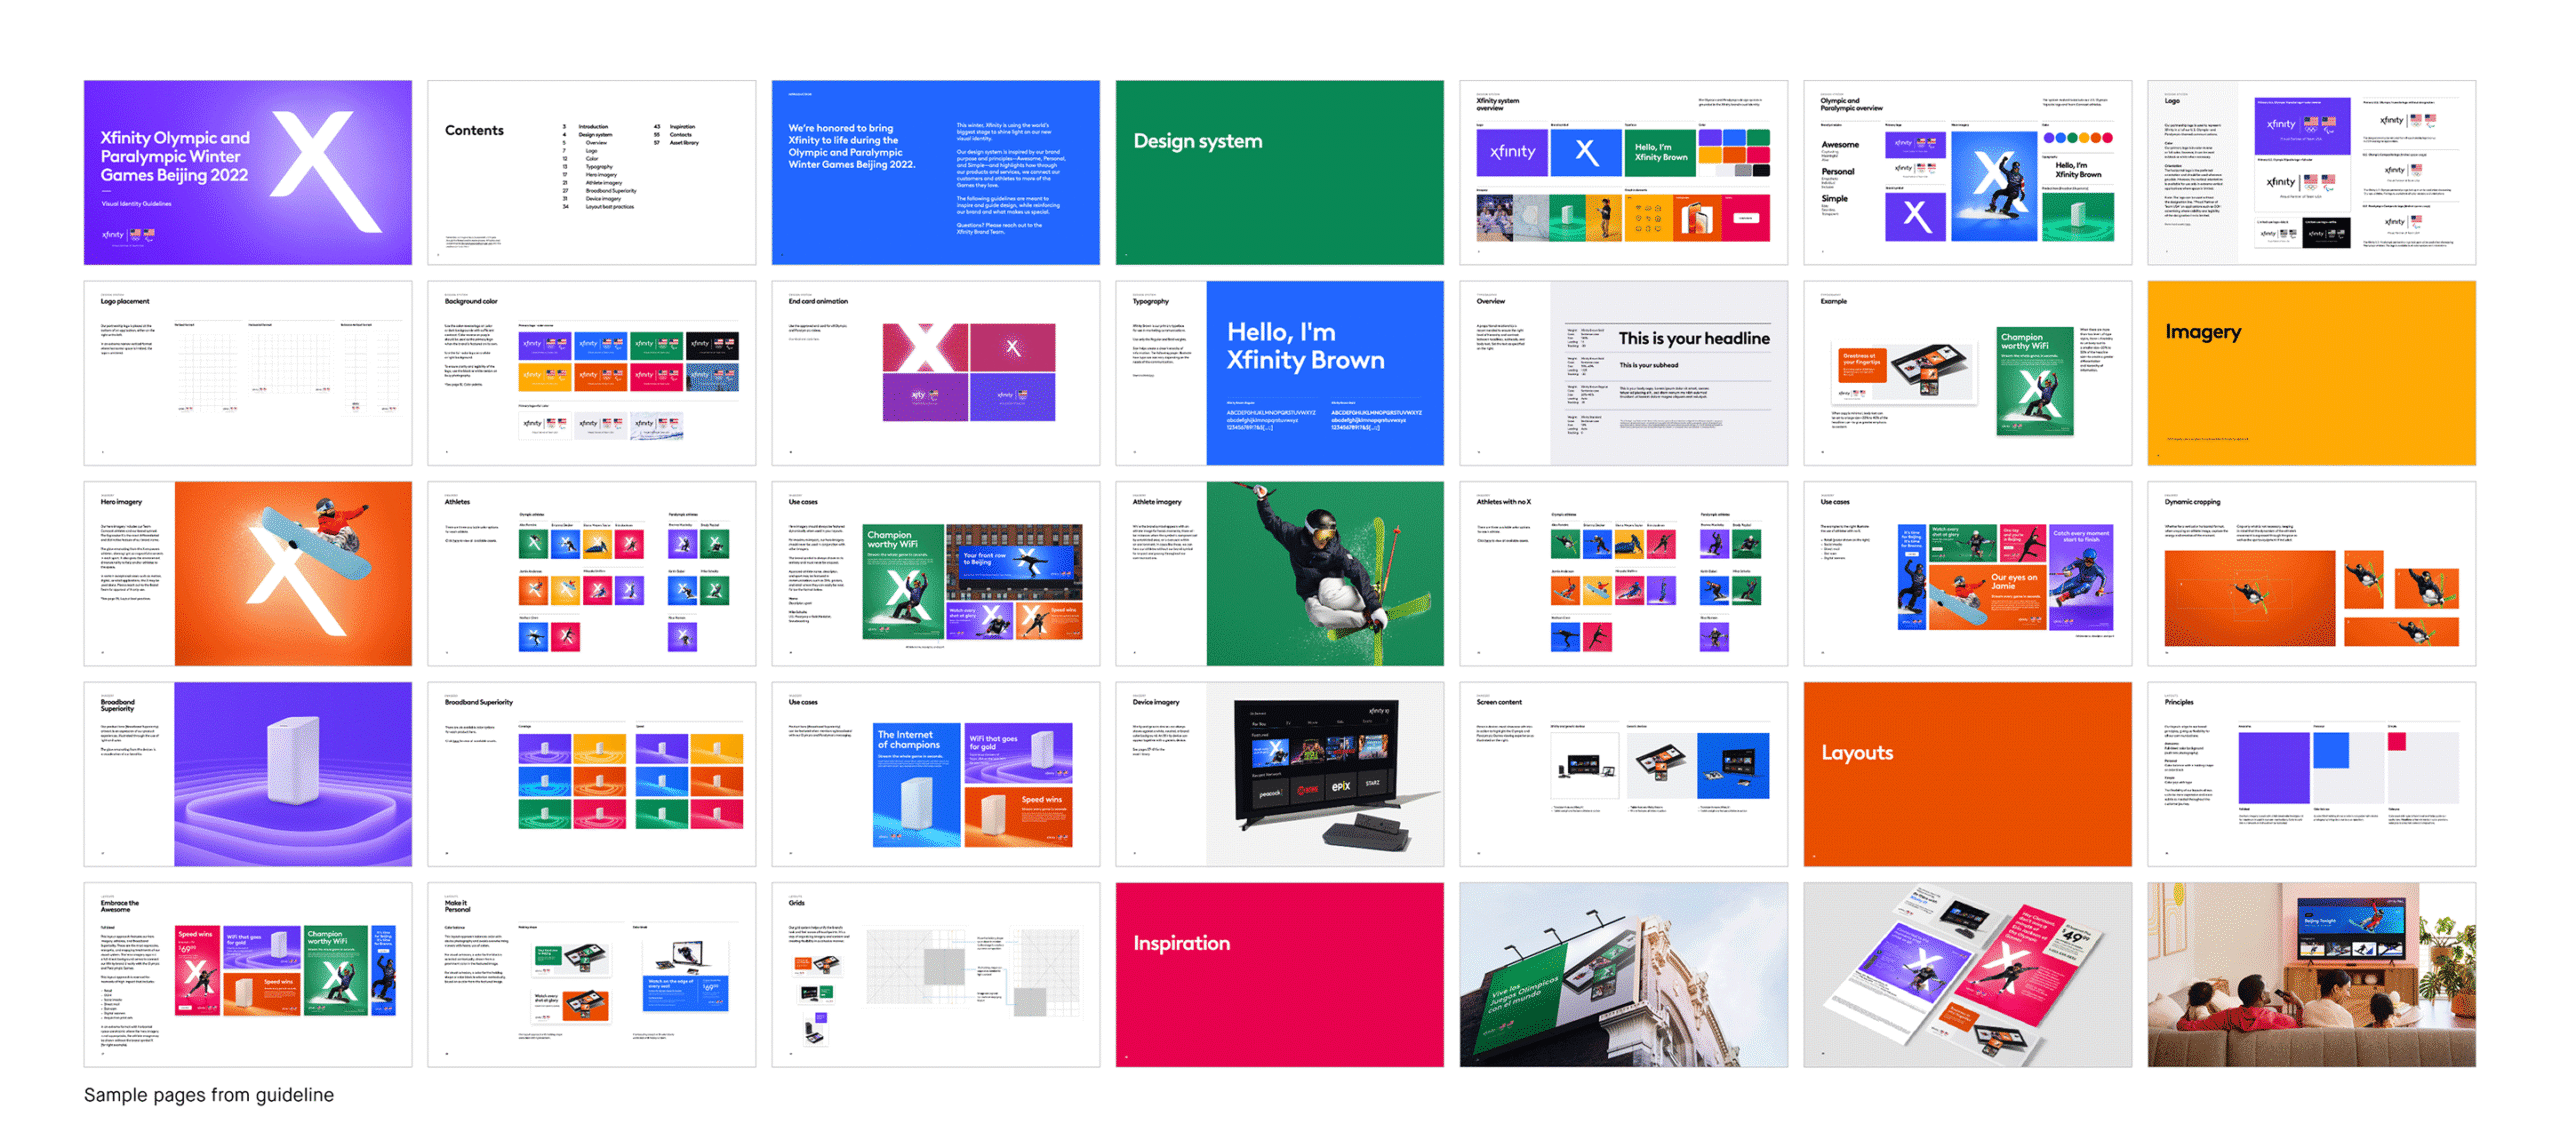Open the End card animation page
Image resolution: width=2560 pixels, height=1148 pixels.
point(935,373)
